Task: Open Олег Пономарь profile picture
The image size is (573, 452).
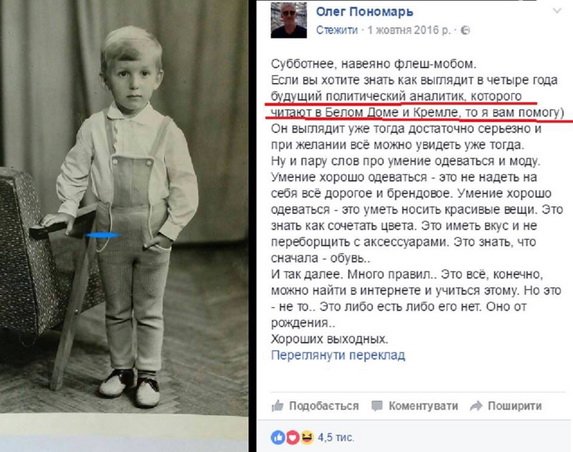Action: (288, 19)
